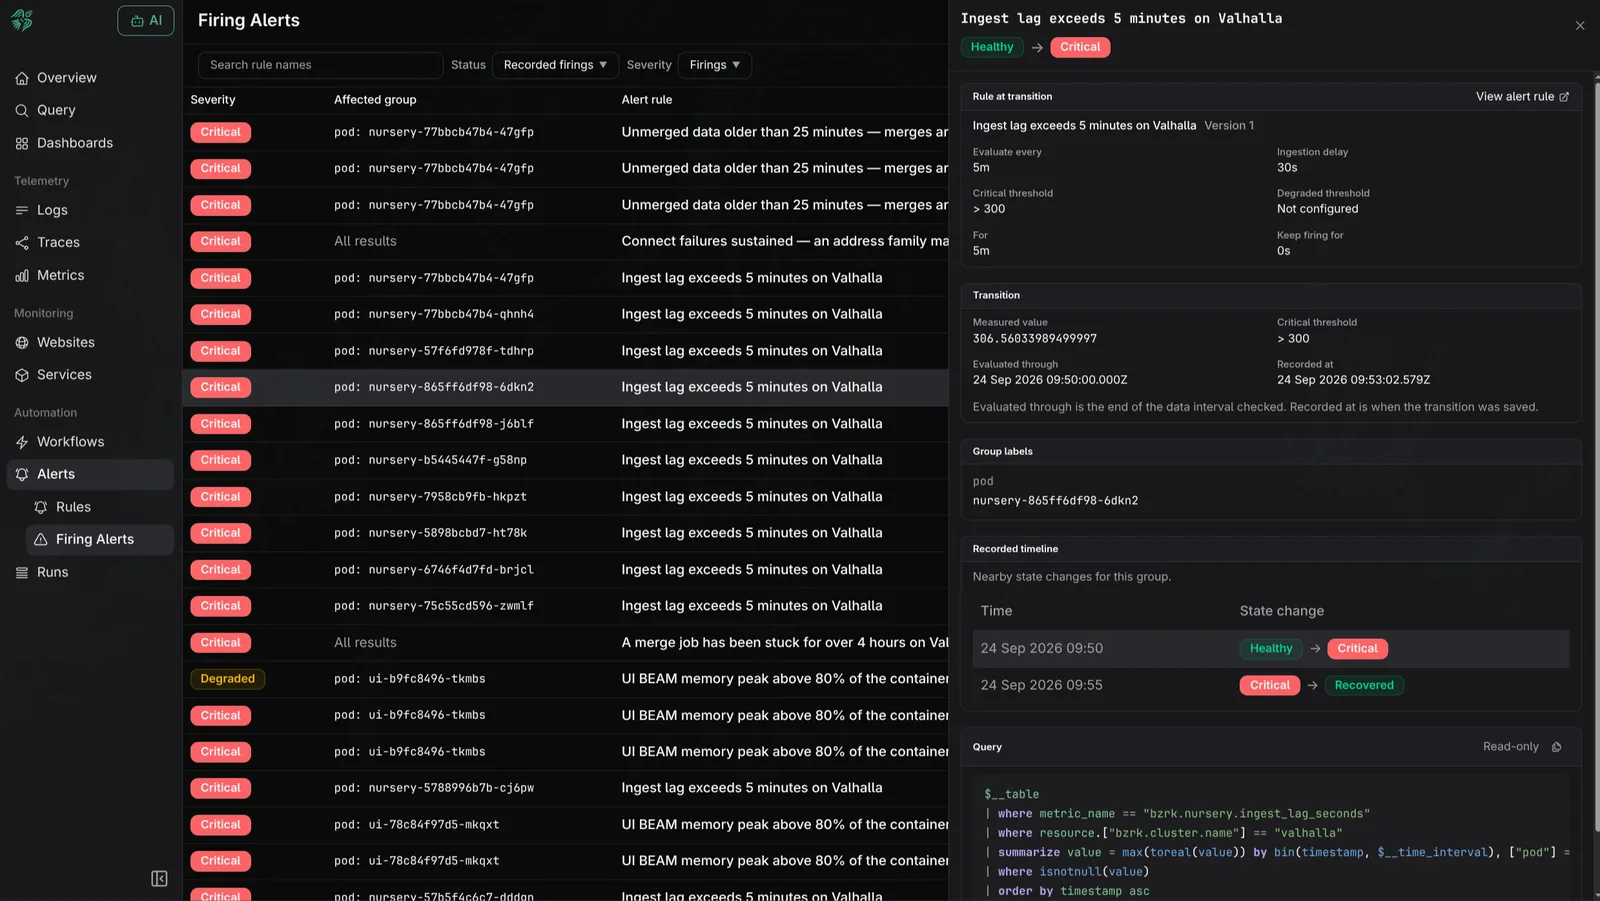Open the Connect failures sustained alert row

[565, 241]
